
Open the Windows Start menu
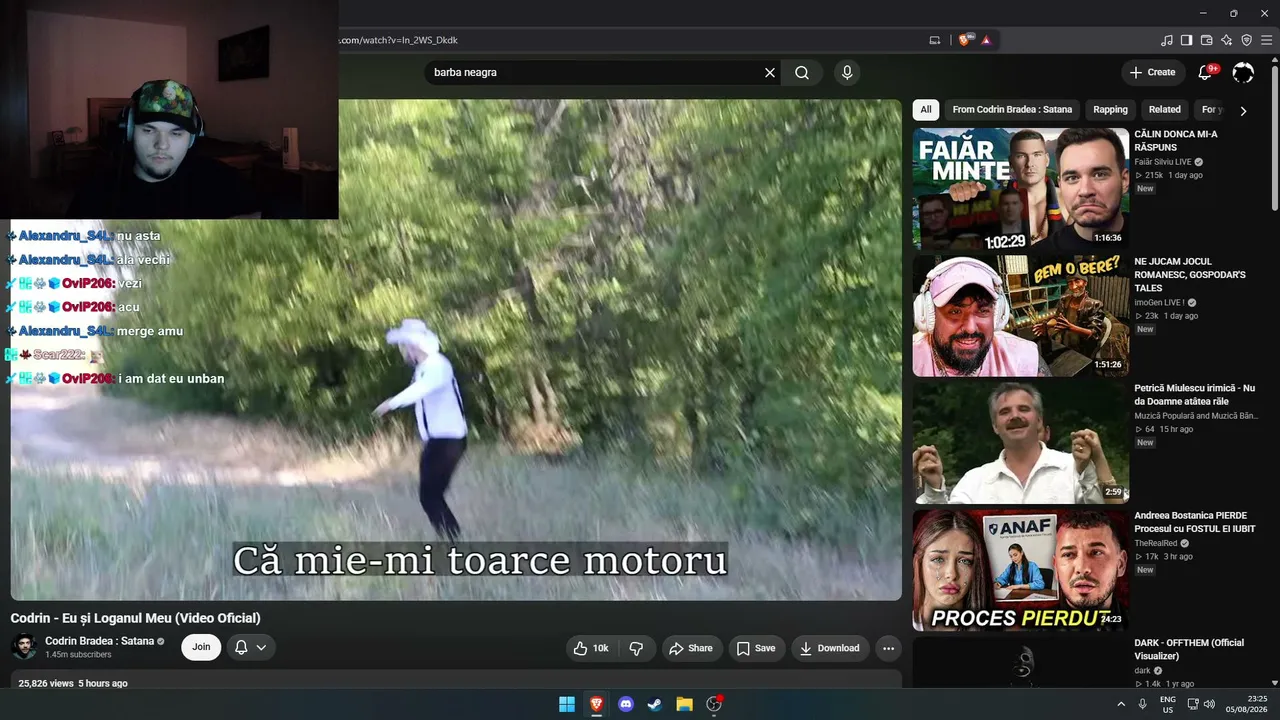click(x=567, y=704)
